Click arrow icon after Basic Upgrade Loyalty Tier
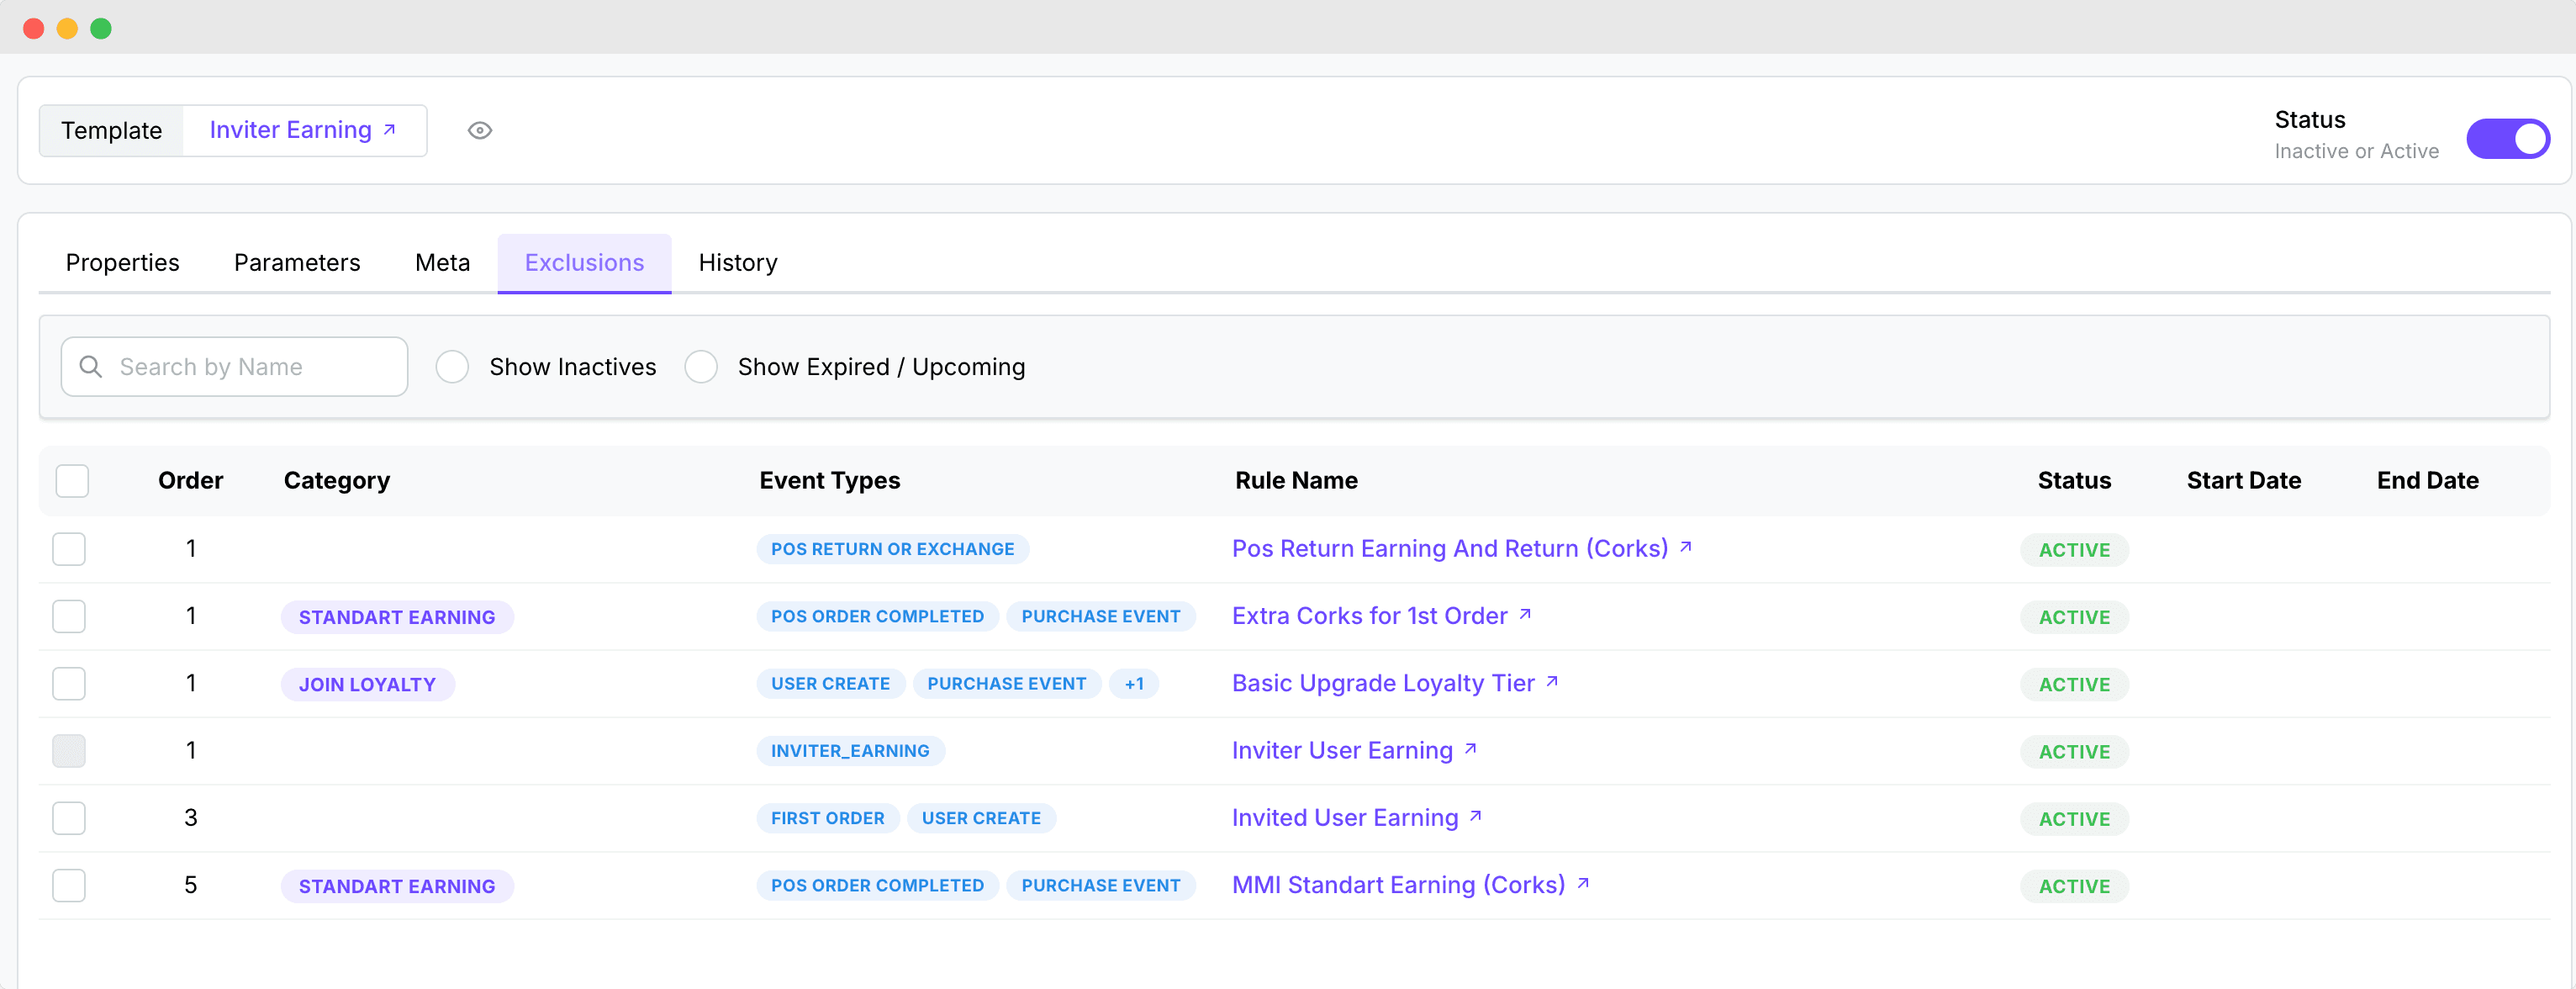The height and width of the screenshot is (989, 2576). coord(1552,681)
